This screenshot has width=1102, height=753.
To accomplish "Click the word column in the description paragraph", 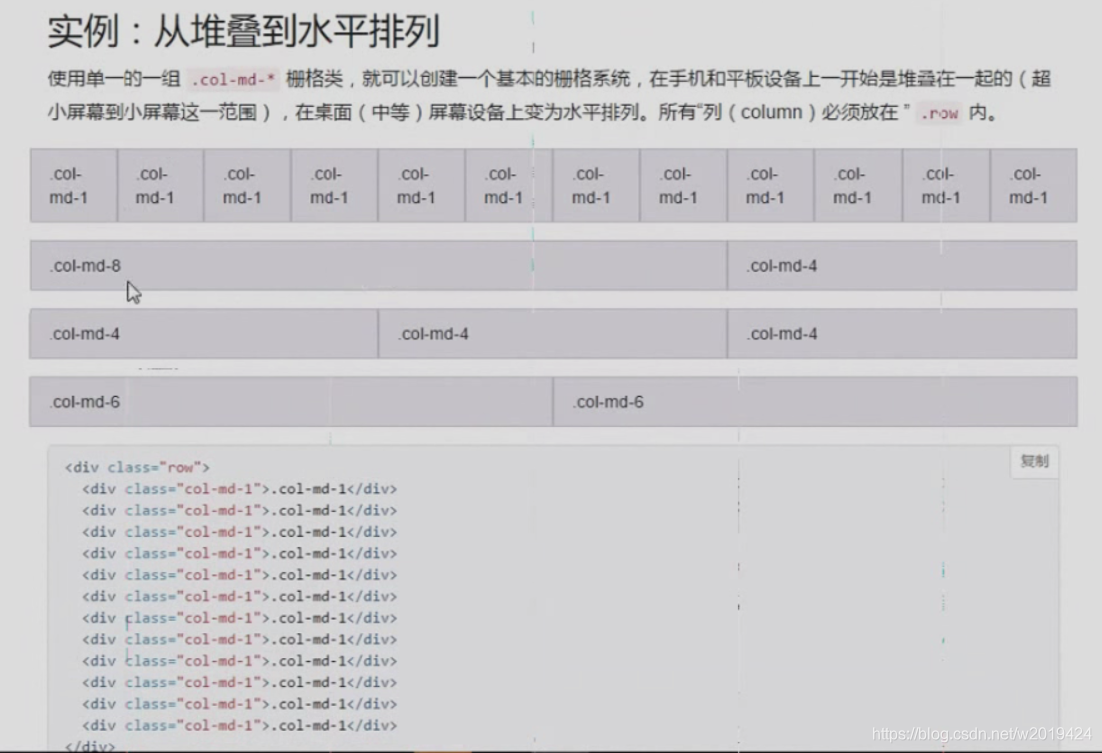I will (771, 112).
